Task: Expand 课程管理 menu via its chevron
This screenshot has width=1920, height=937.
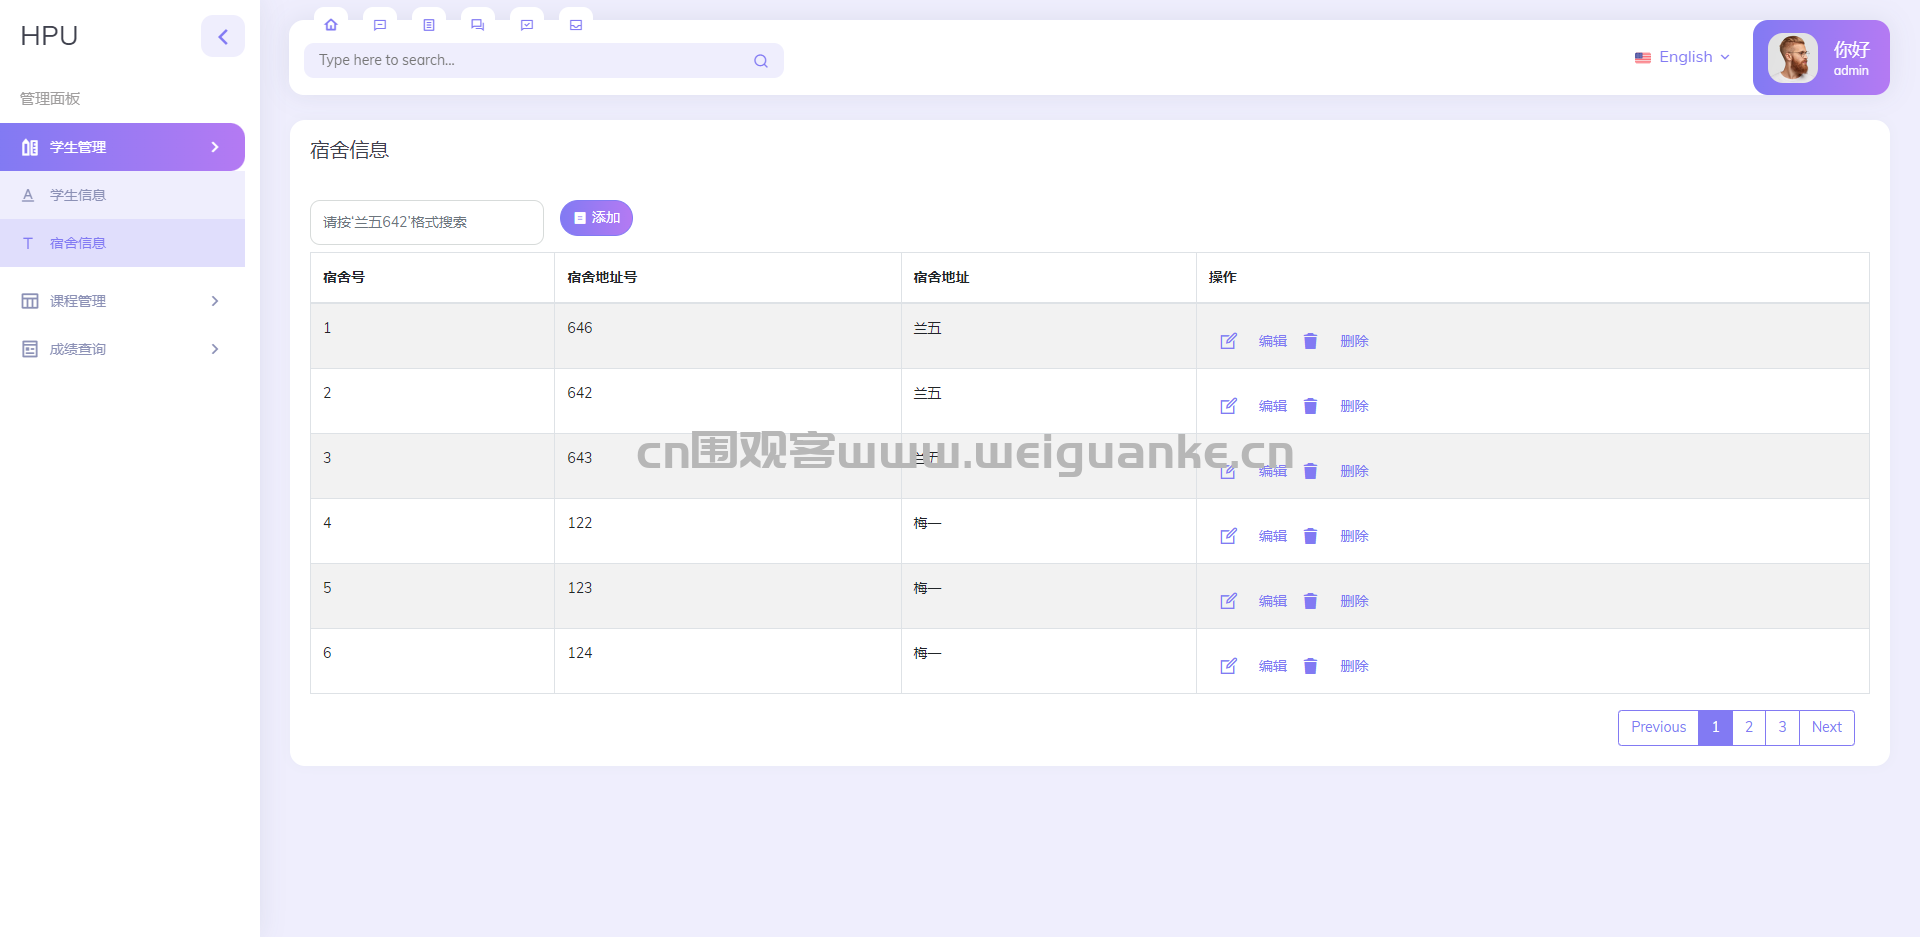Action: pos(215,301)
